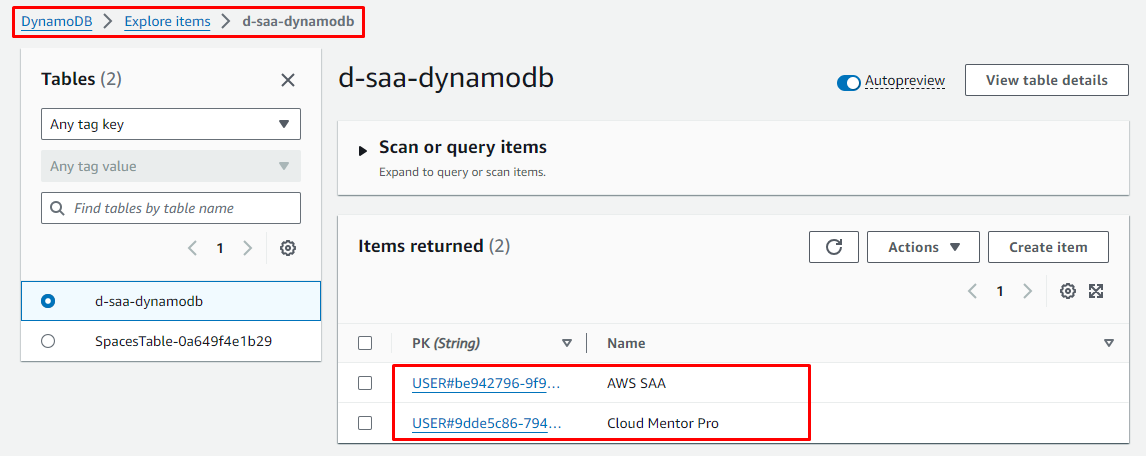Check the box for AWS SAA item
The width and height of the screenshot is (1146, 456).
(365, 383)
